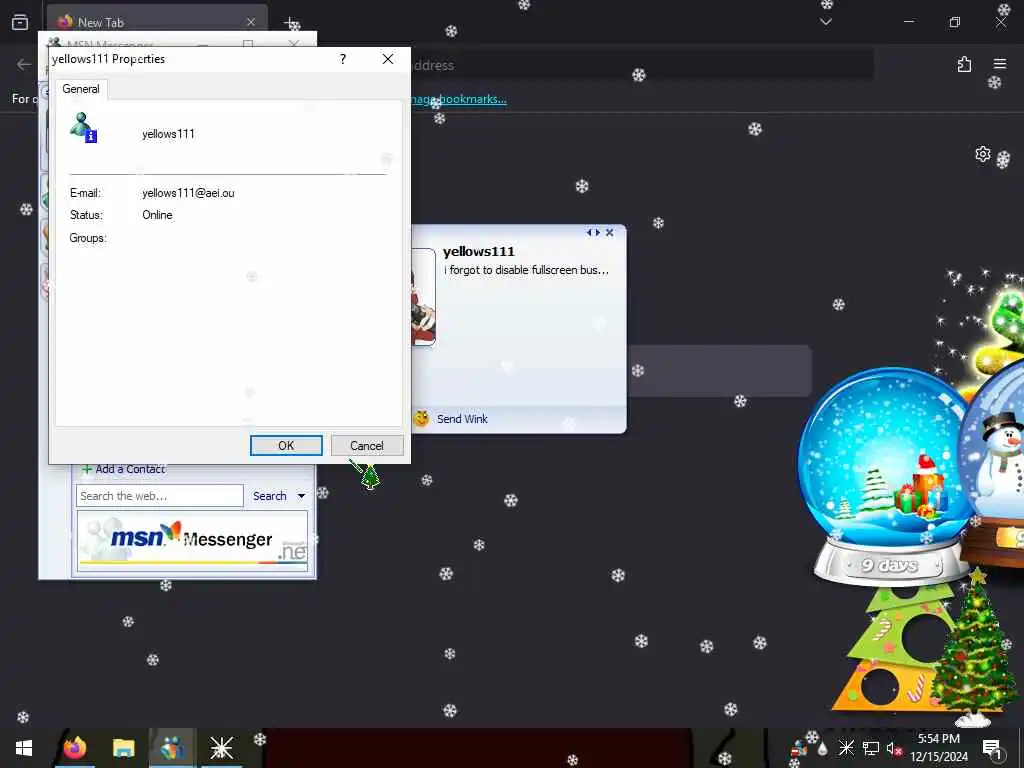Select the General tab in Properties
Screen dimensions: 1024x768
(x=81, y=89)
